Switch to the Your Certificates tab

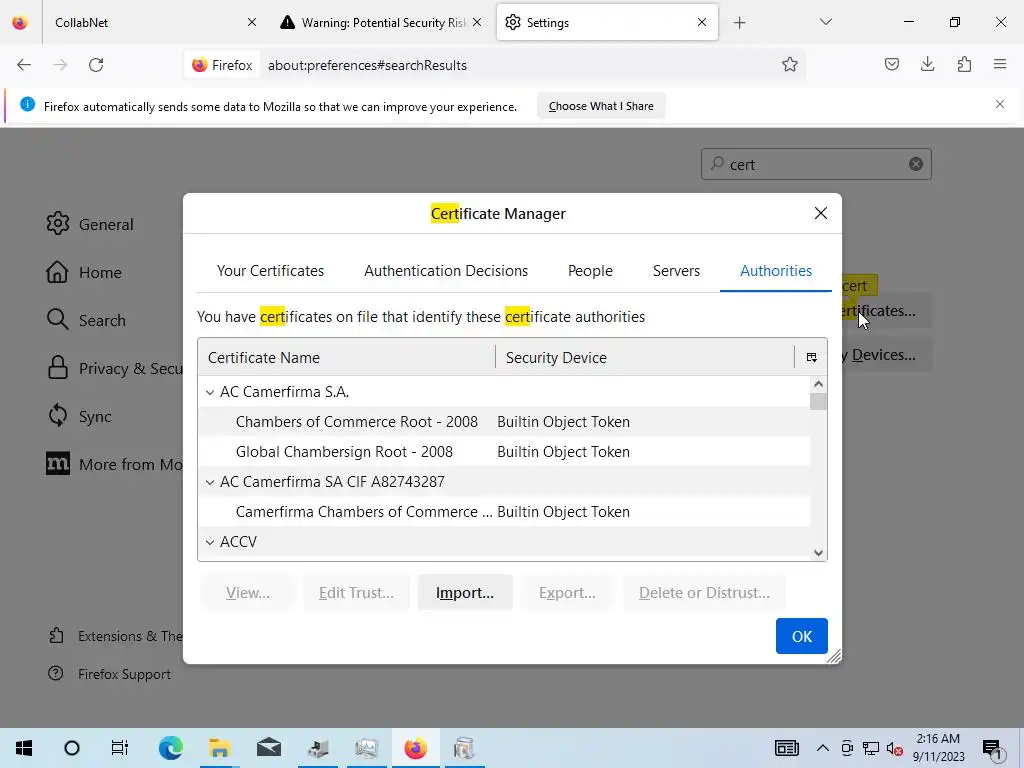point(270,270)
